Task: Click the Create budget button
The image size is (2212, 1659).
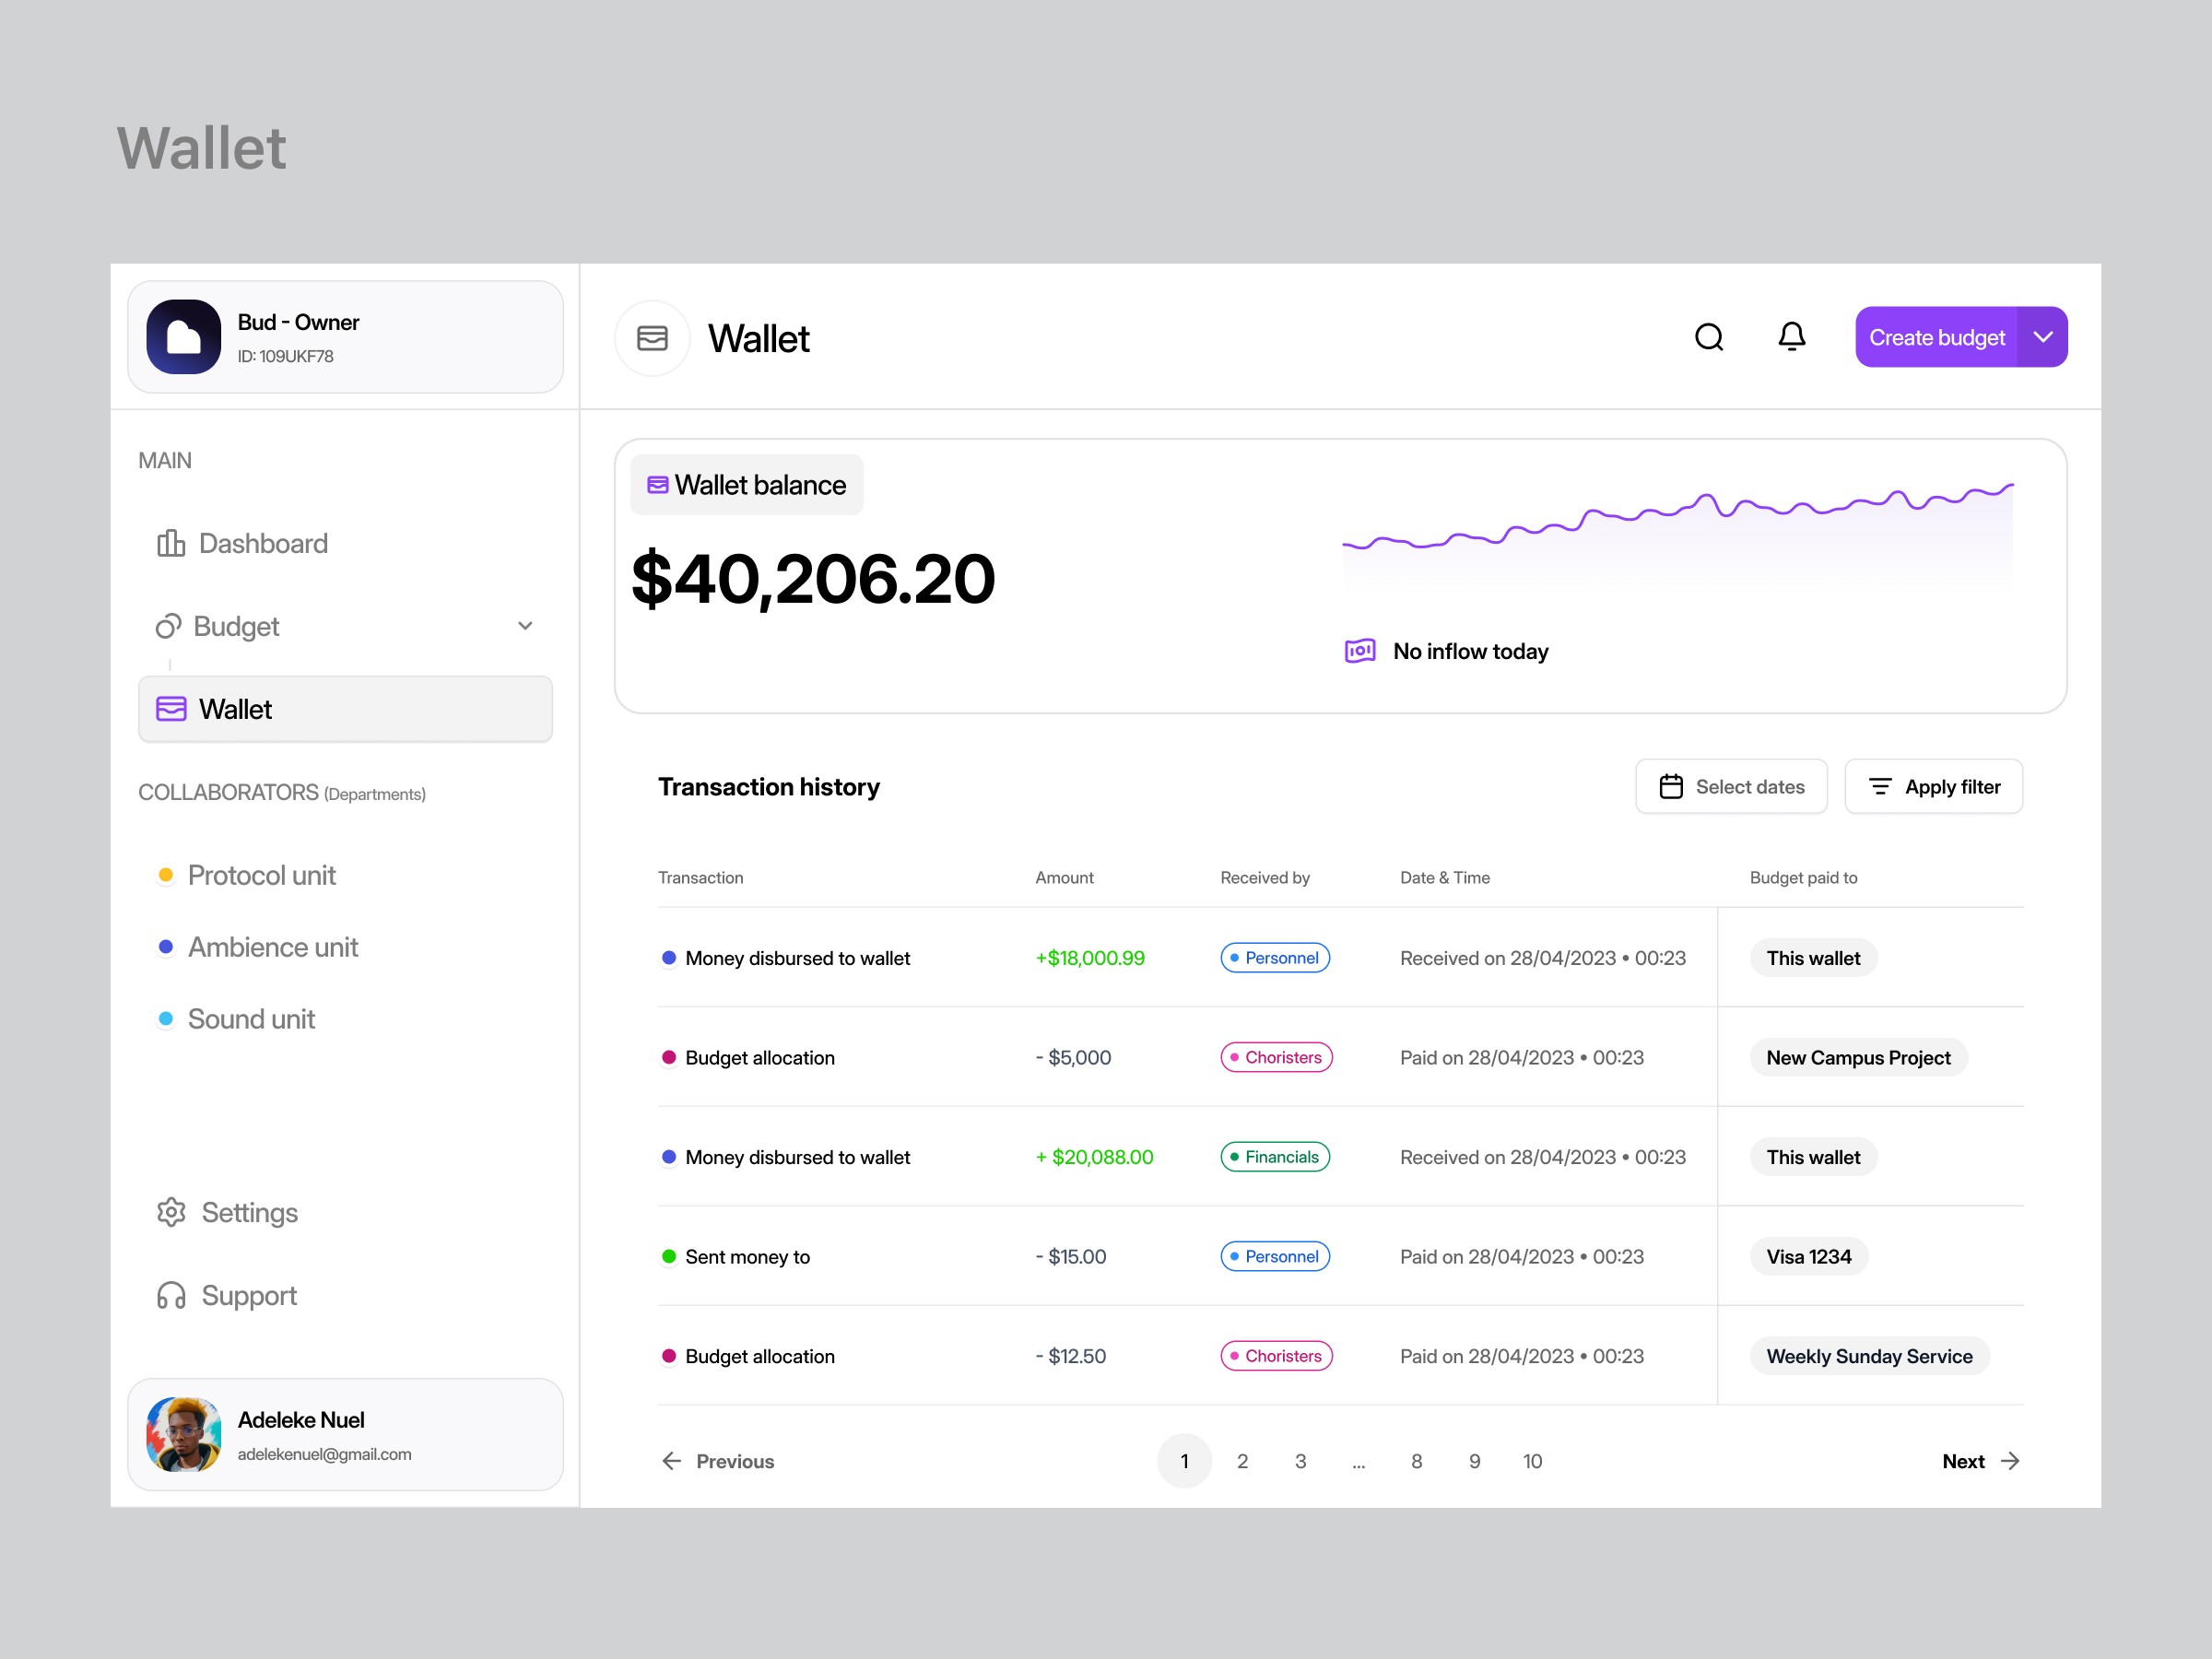Action: 1936,337
